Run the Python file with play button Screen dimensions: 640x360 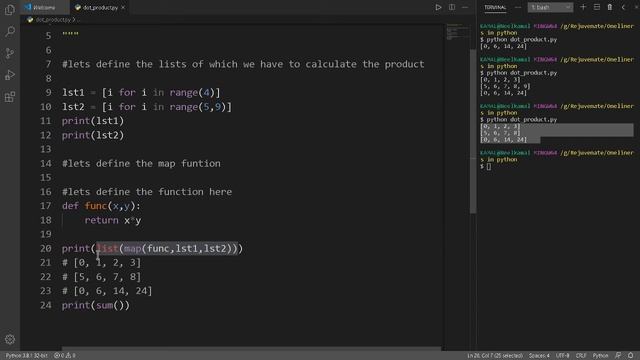click(x=438, y=7)
